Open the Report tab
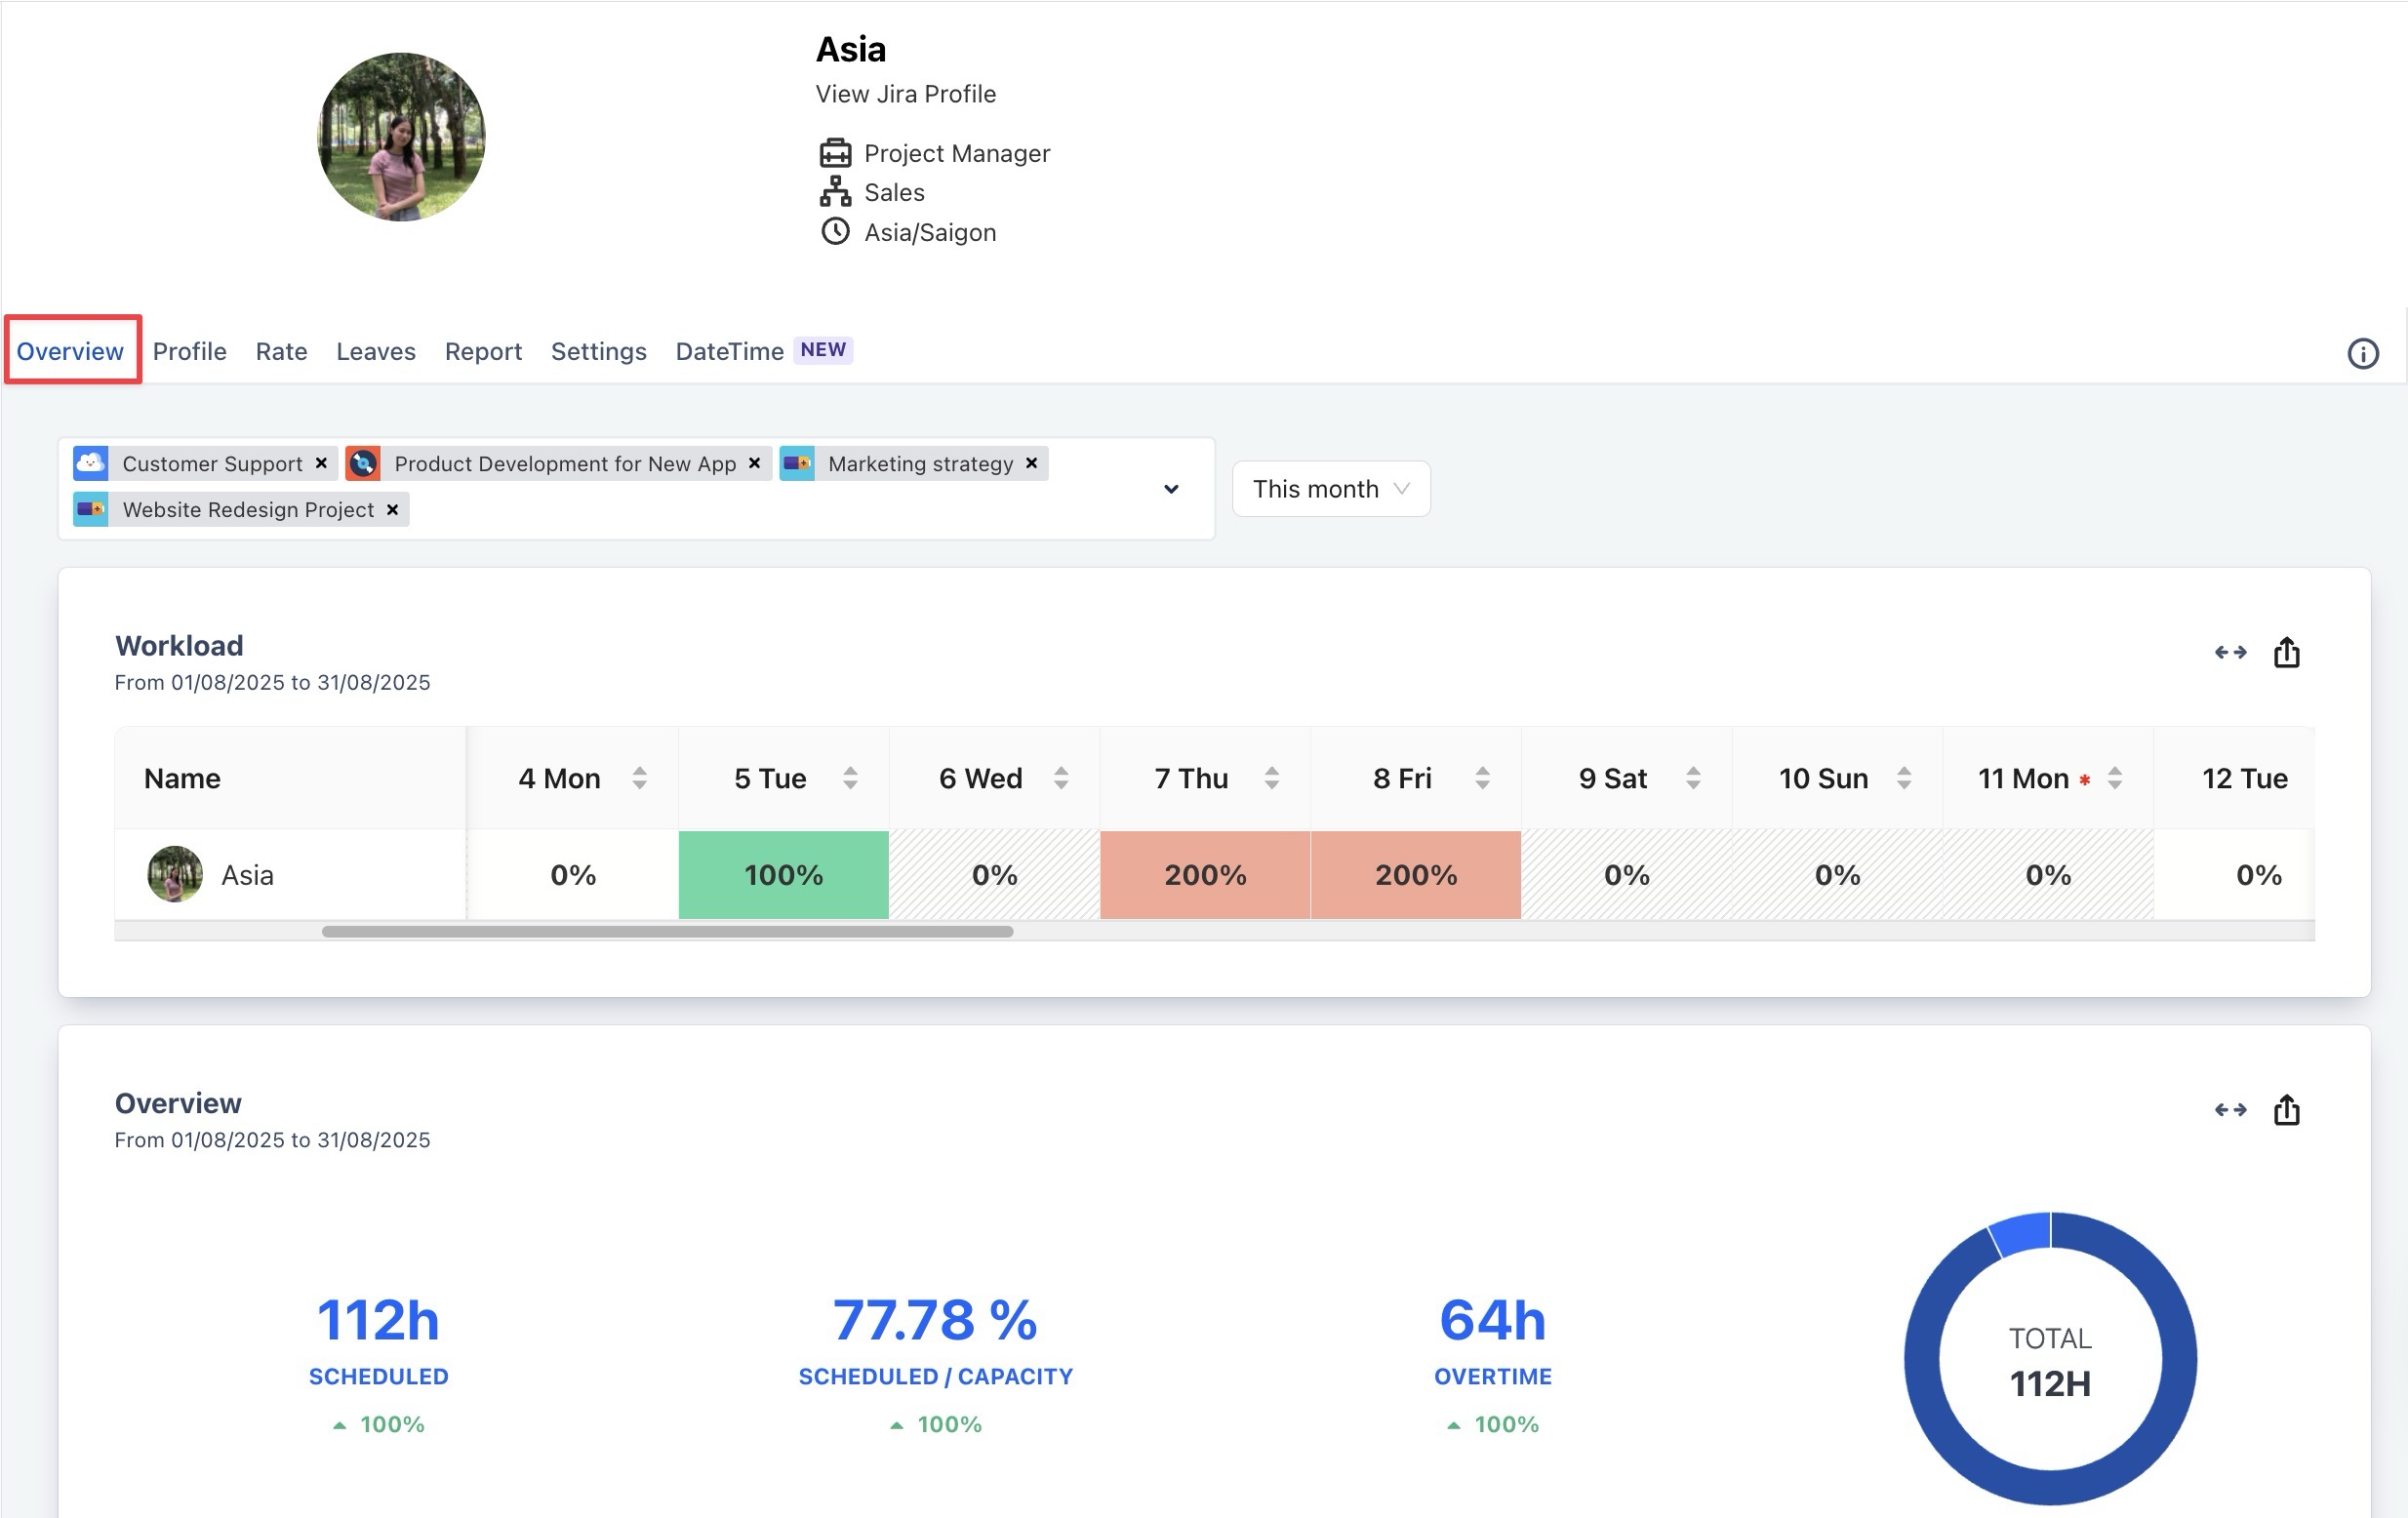 click(483, 351)
